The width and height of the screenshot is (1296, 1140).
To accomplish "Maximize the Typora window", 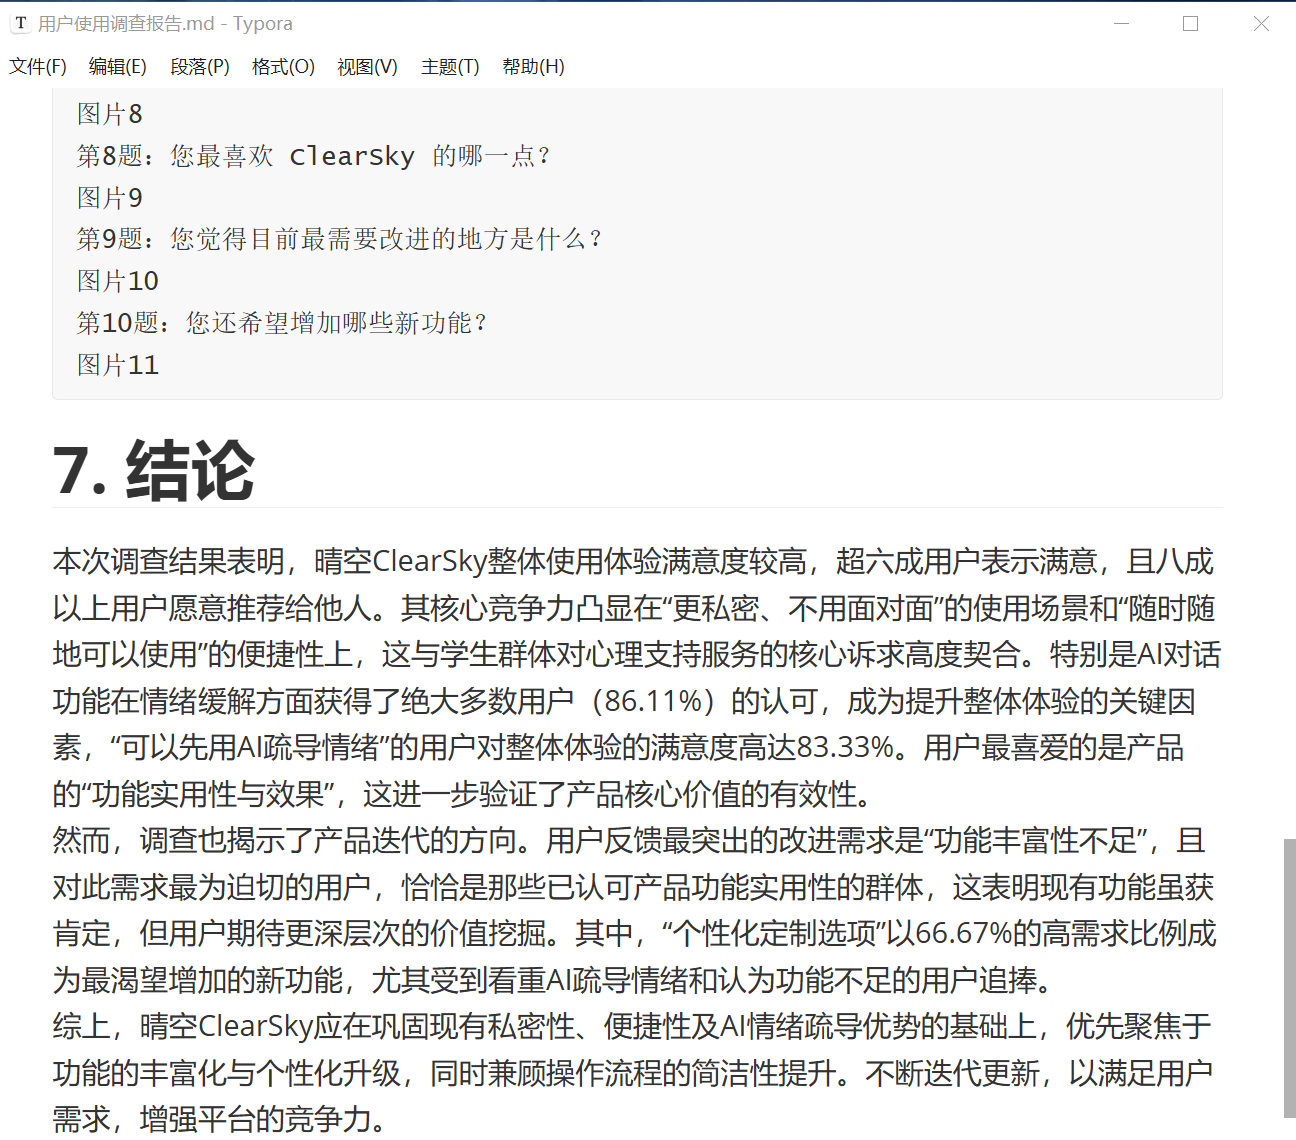I will pos(1190,23).
